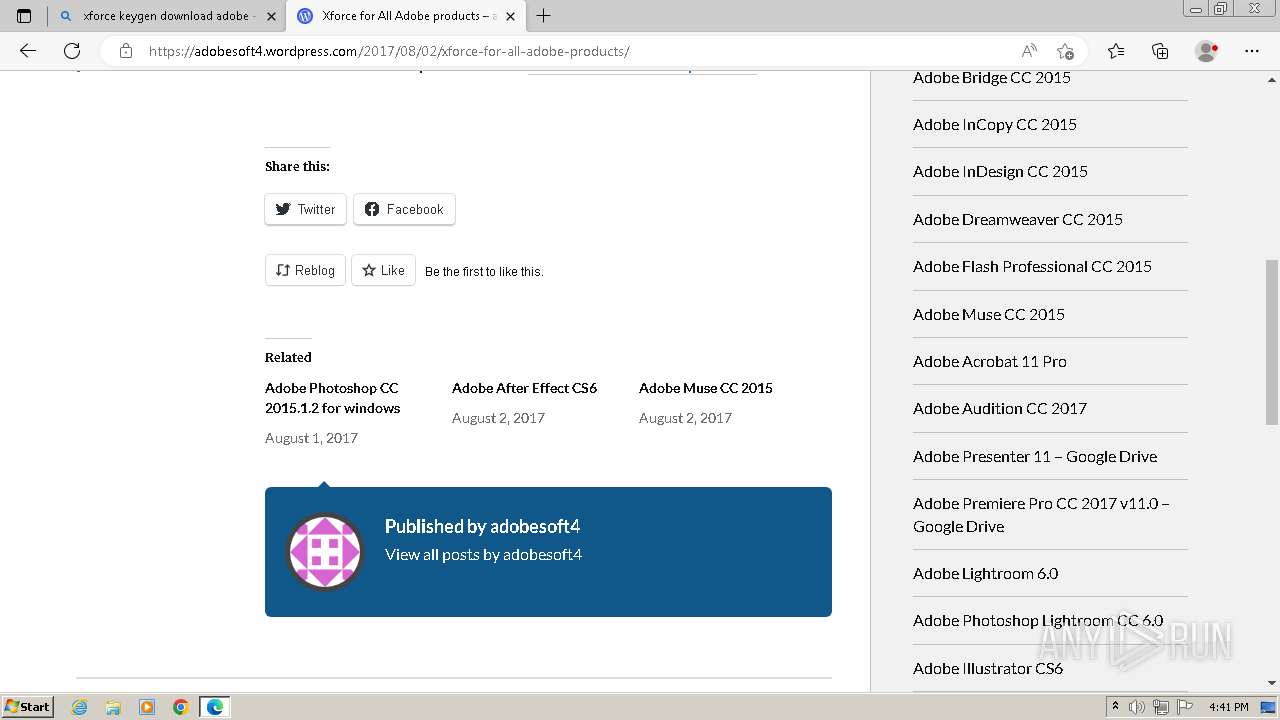Click the 4:41 PM taskbar clock
The width and height of the screenshot is (1280, 720).
click(x=1228, y=707)
